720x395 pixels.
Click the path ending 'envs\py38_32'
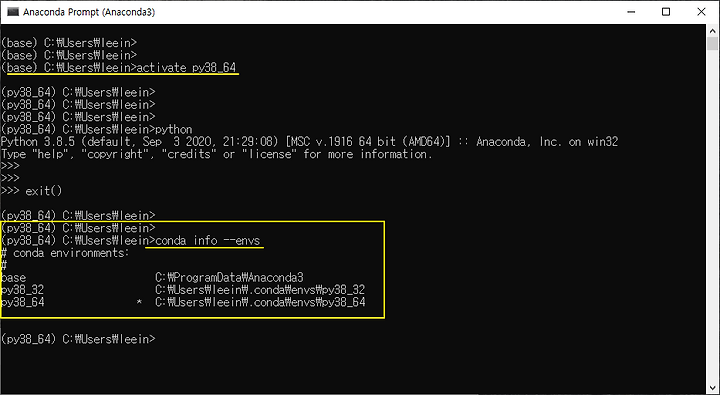click(x=260, y=290)
